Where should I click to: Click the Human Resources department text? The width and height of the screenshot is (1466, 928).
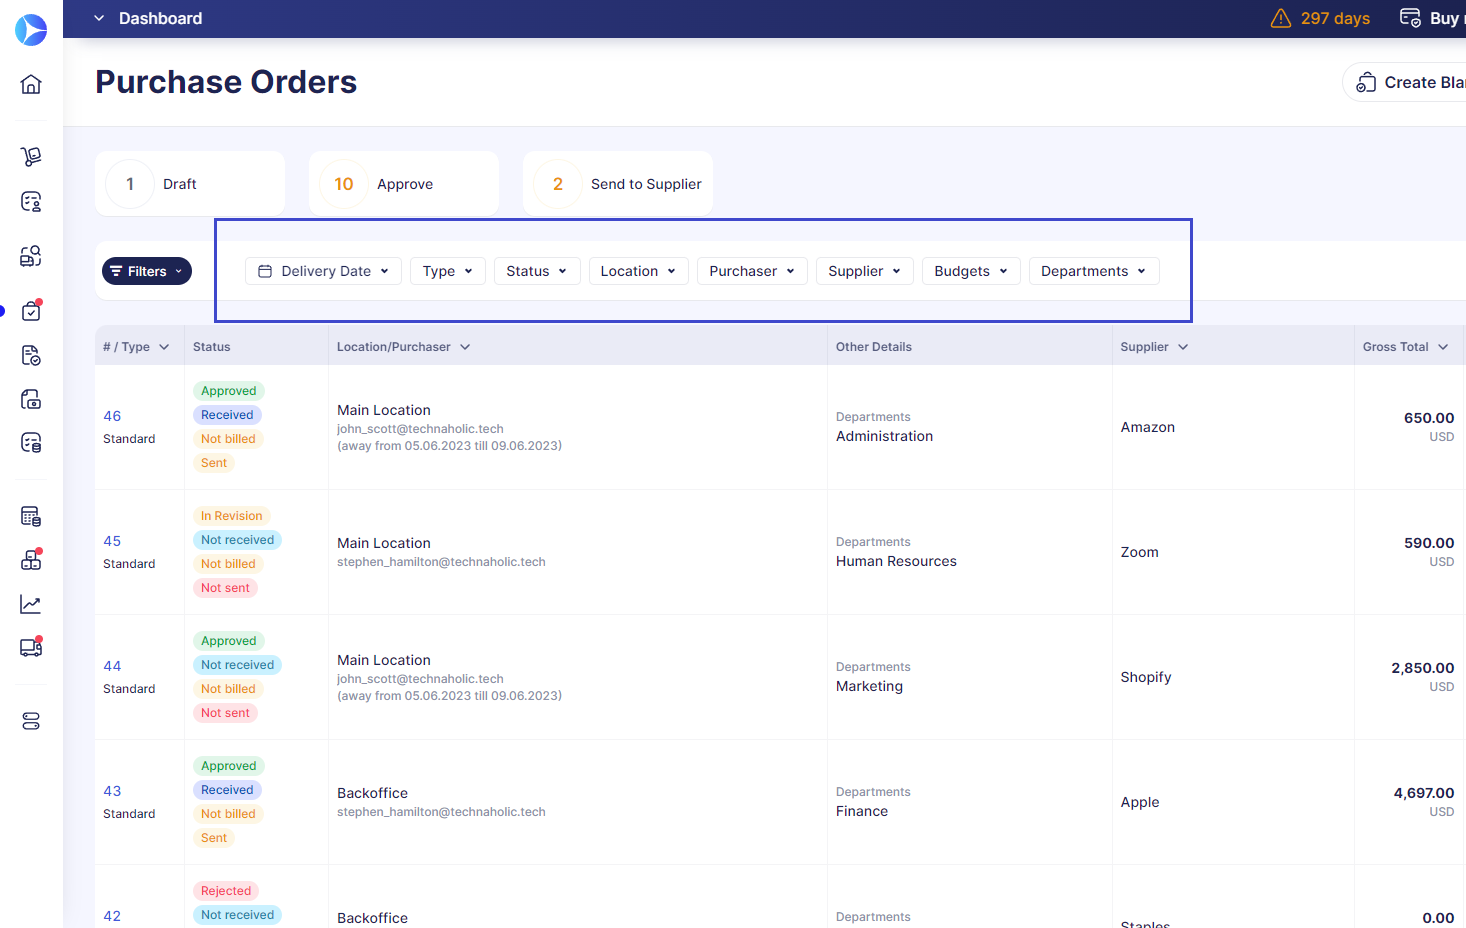[x=896, y=561]
